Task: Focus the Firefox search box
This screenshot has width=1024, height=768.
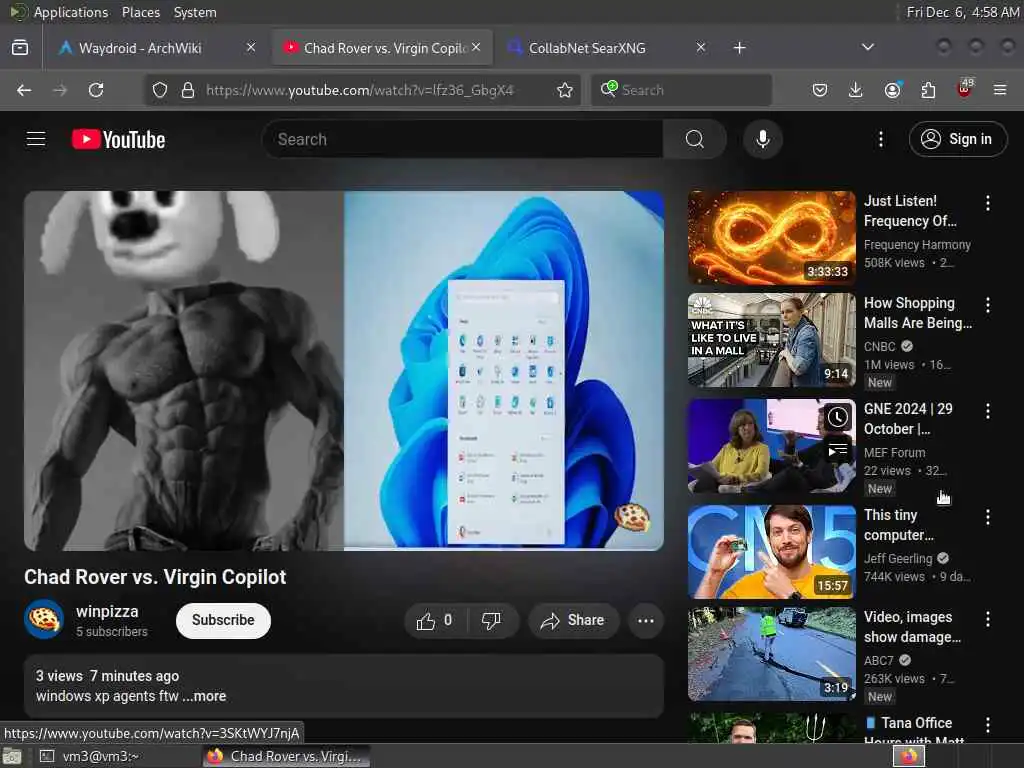Action: coord(681,90)
